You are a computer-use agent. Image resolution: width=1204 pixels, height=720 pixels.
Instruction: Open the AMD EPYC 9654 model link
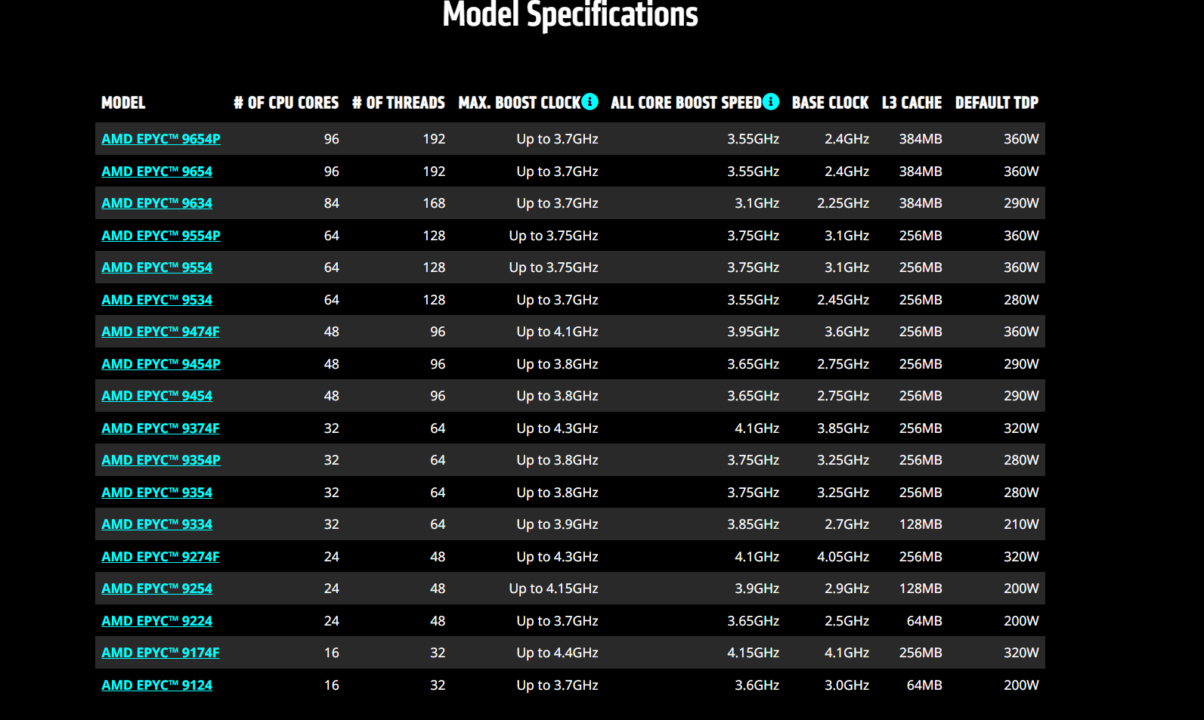click(x=156, y=171)
